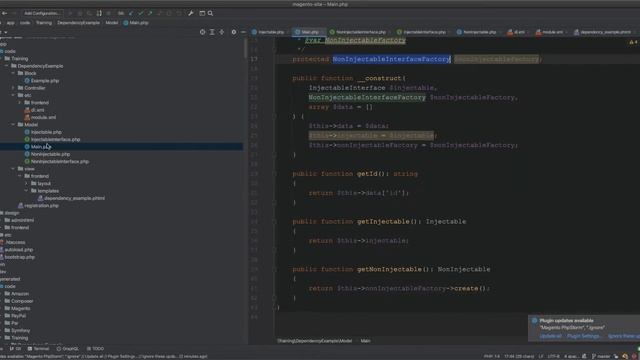Collapse the Model folder in tree
640x360 pixels.
[x=13, y=124]
